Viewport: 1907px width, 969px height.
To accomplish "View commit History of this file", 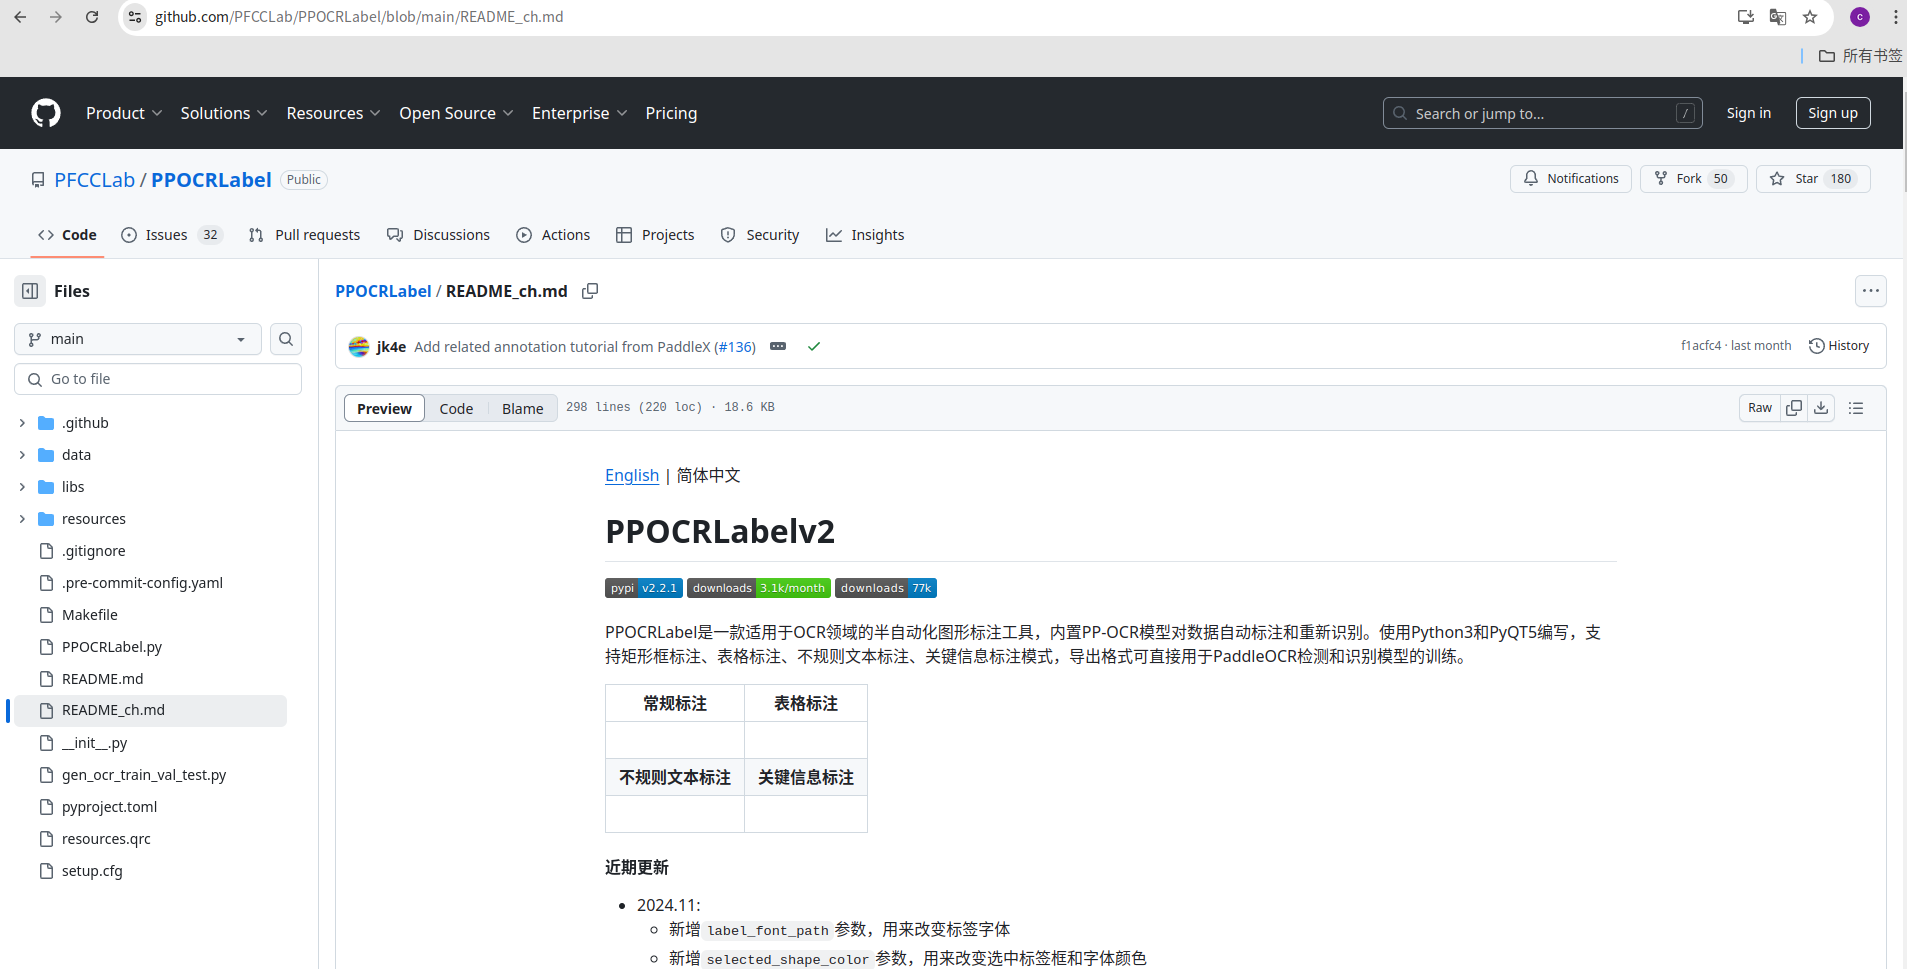I will [1841, 345].
